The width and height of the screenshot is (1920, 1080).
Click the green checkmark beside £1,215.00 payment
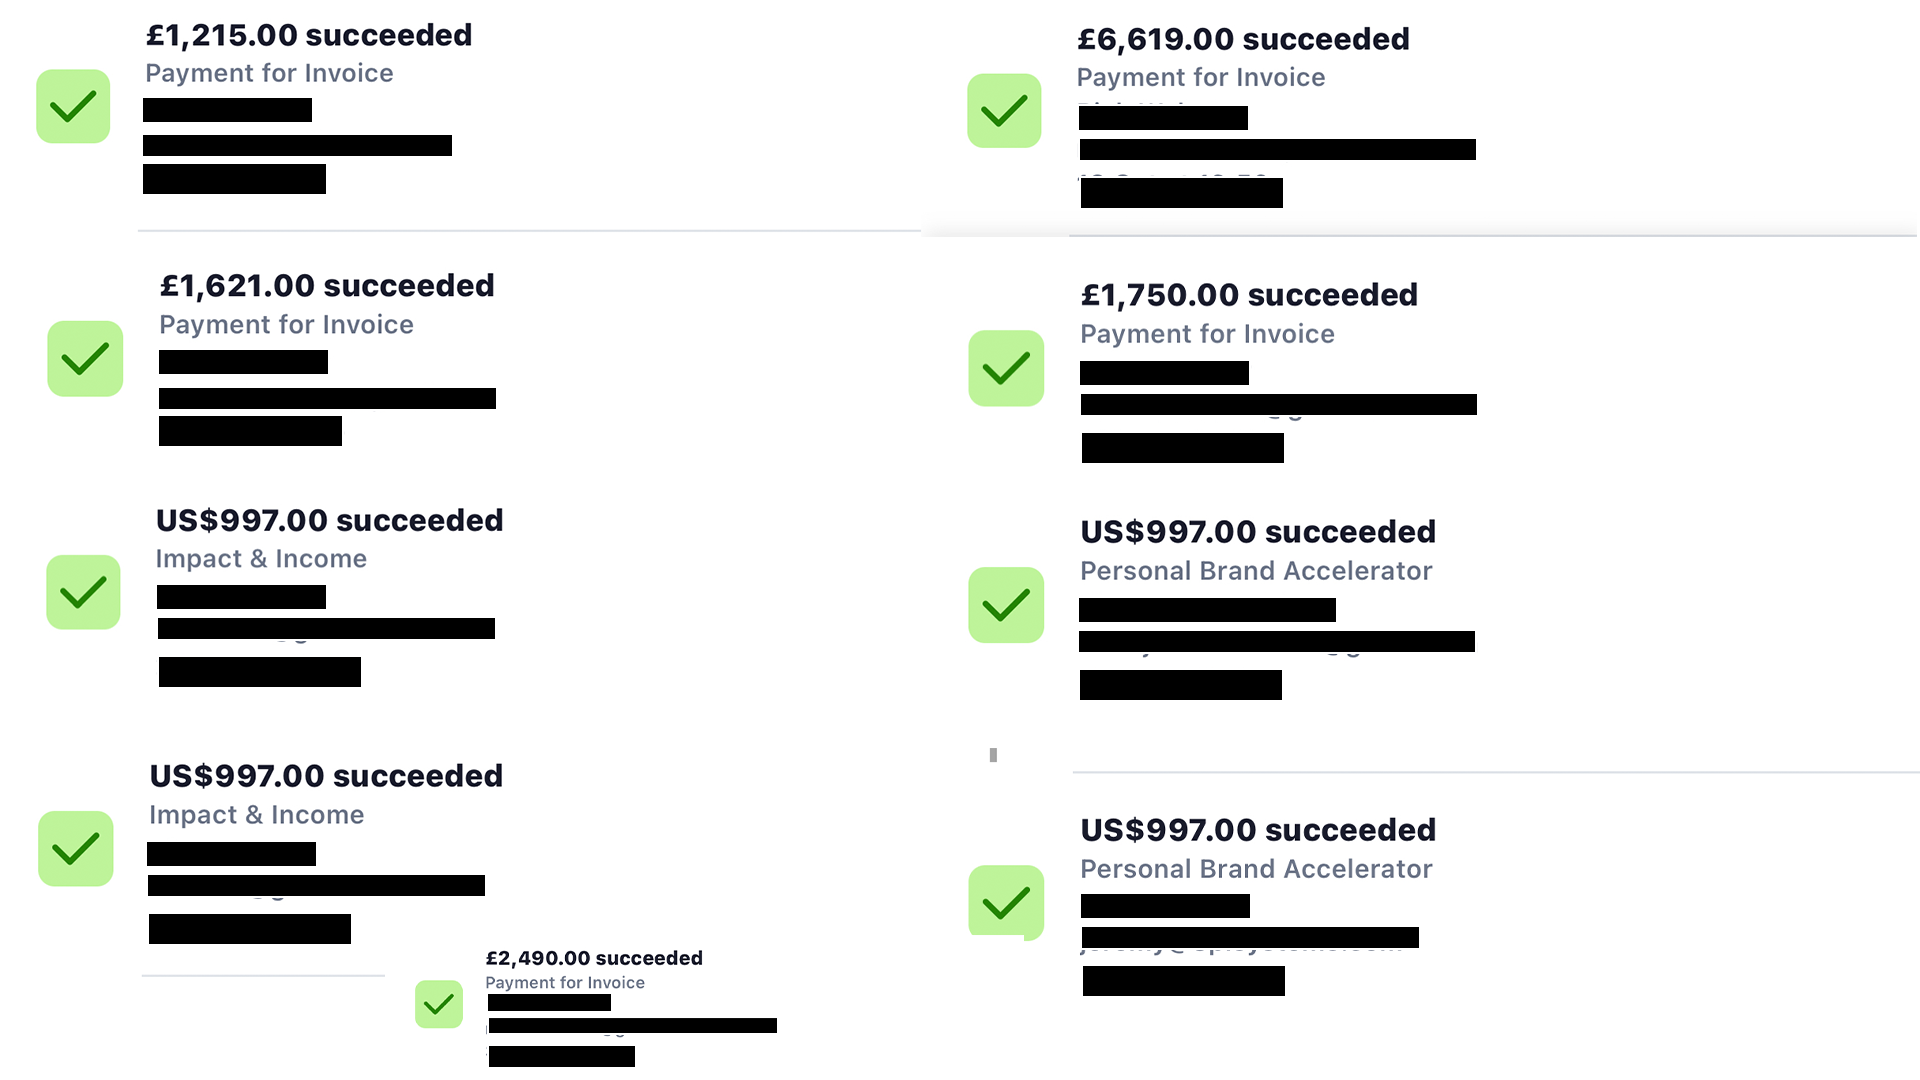(73, 106)
